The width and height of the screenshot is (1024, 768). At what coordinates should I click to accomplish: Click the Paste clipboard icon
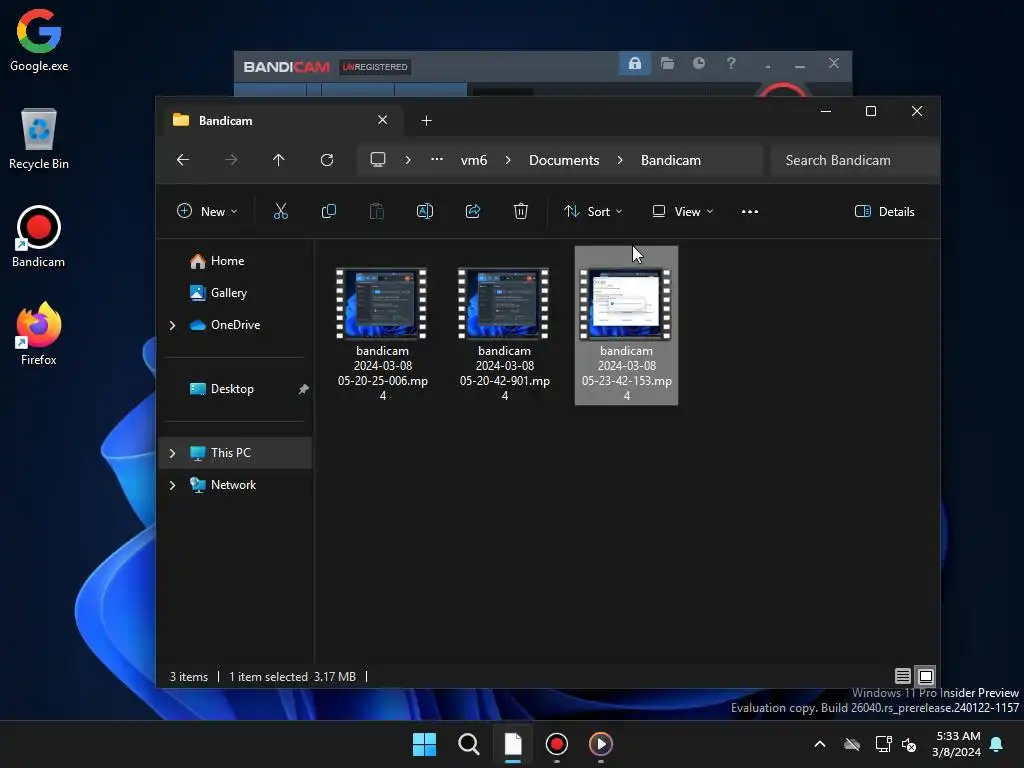click(x=377, y=211)
